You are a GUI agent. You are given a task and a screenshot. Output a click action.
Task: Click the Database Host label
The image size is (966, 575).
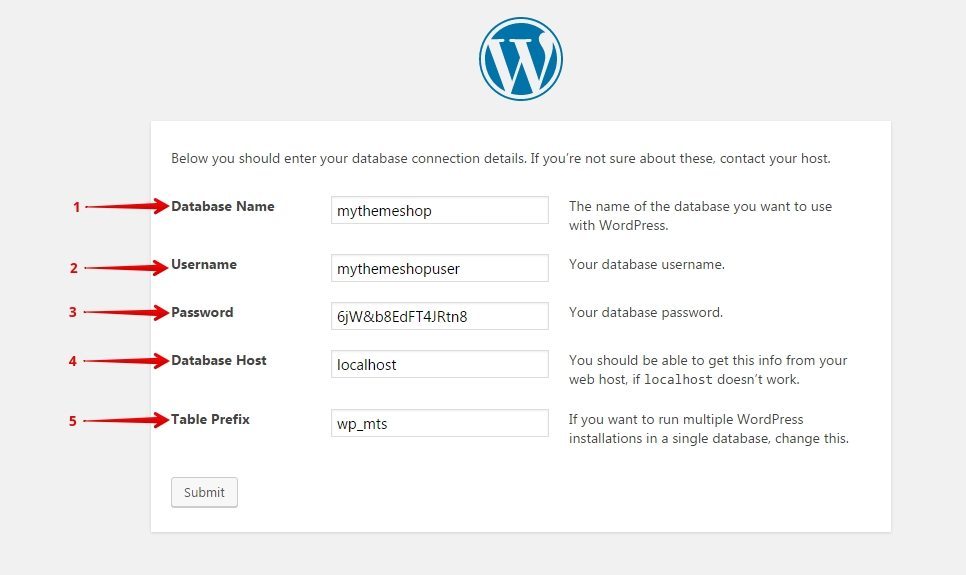(219, 361)
